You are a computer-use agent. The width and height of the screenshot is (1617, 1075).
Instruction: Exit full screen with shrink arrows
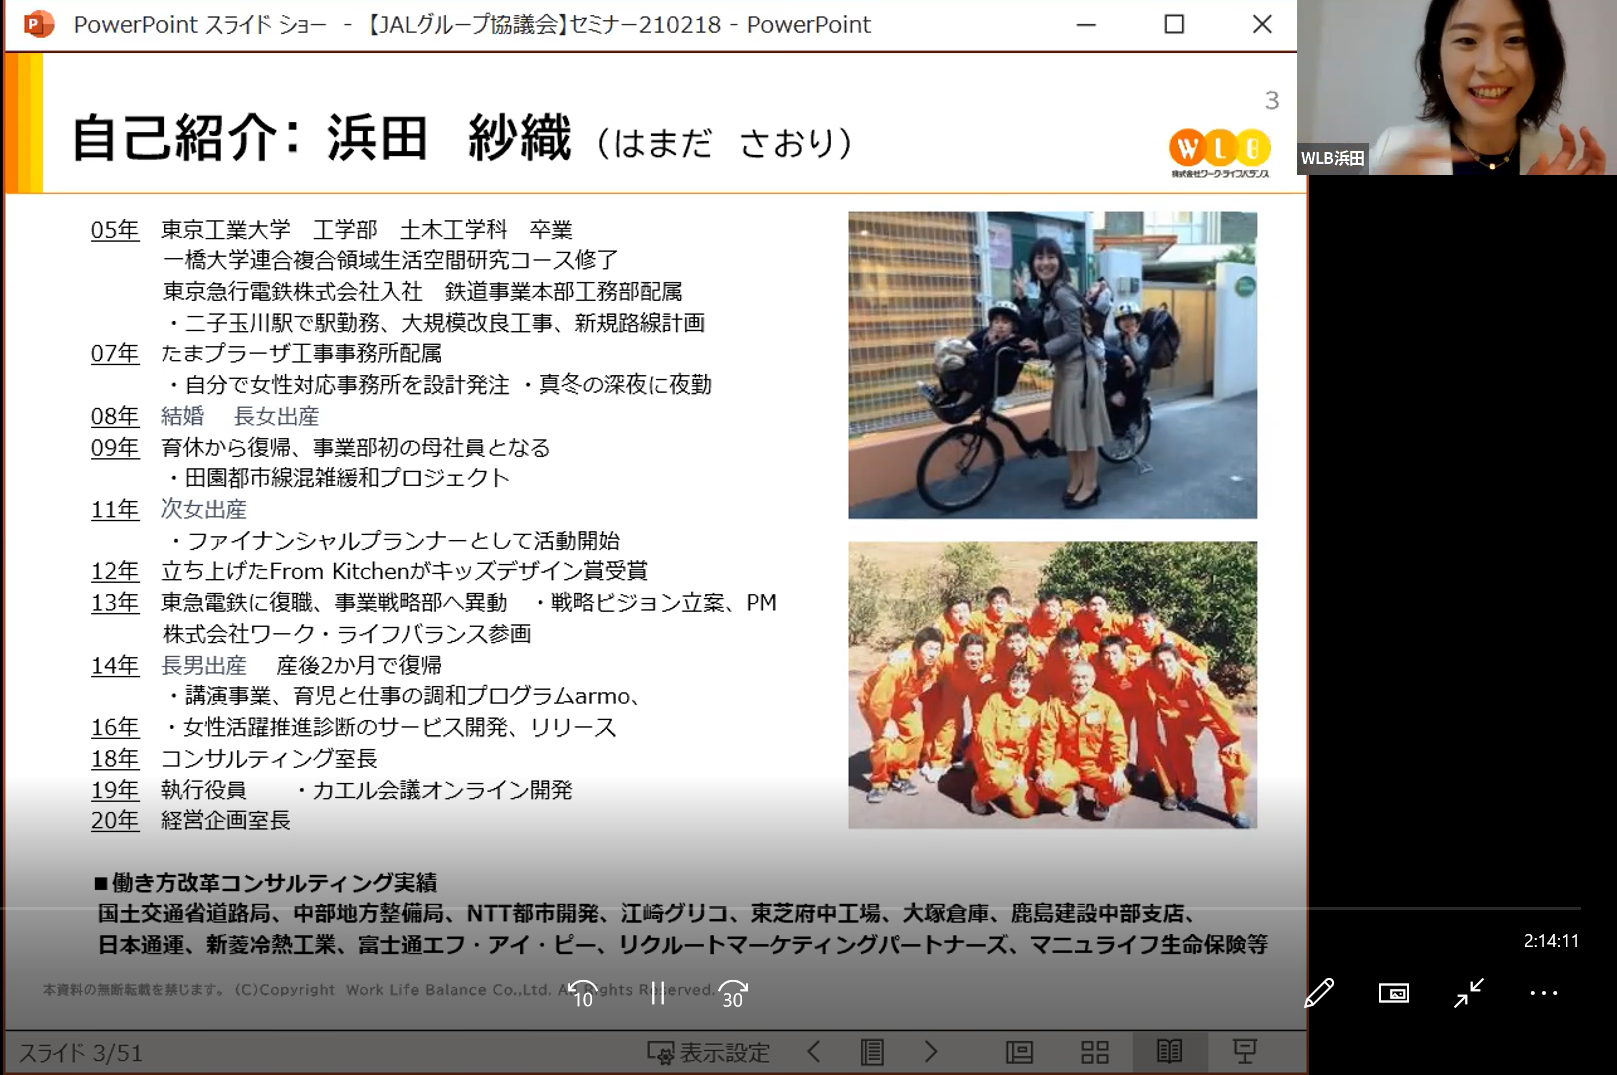tap(1469, 992)
